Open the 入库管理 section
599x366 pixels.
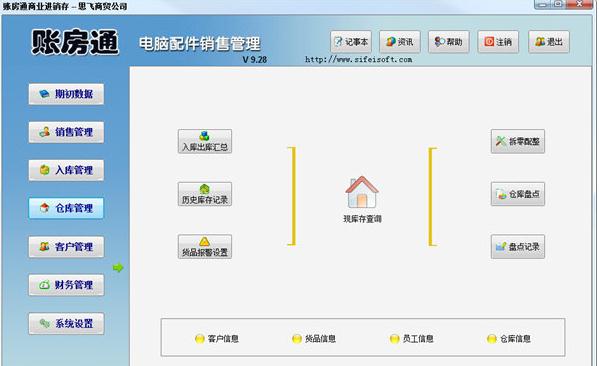pos(66,170)
